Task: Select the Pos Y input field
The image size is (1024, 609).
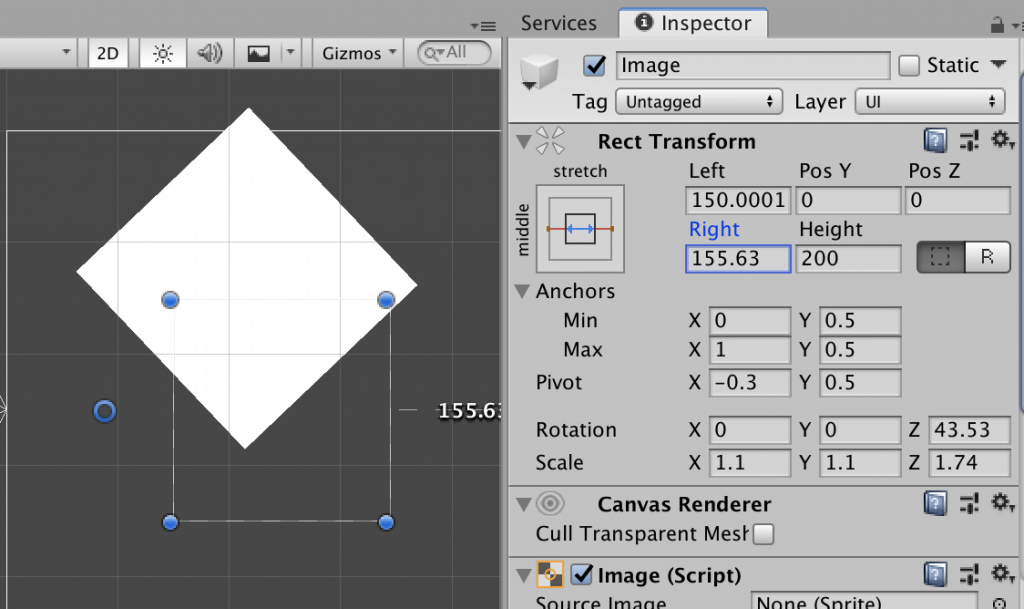Action: click(847, 199)
